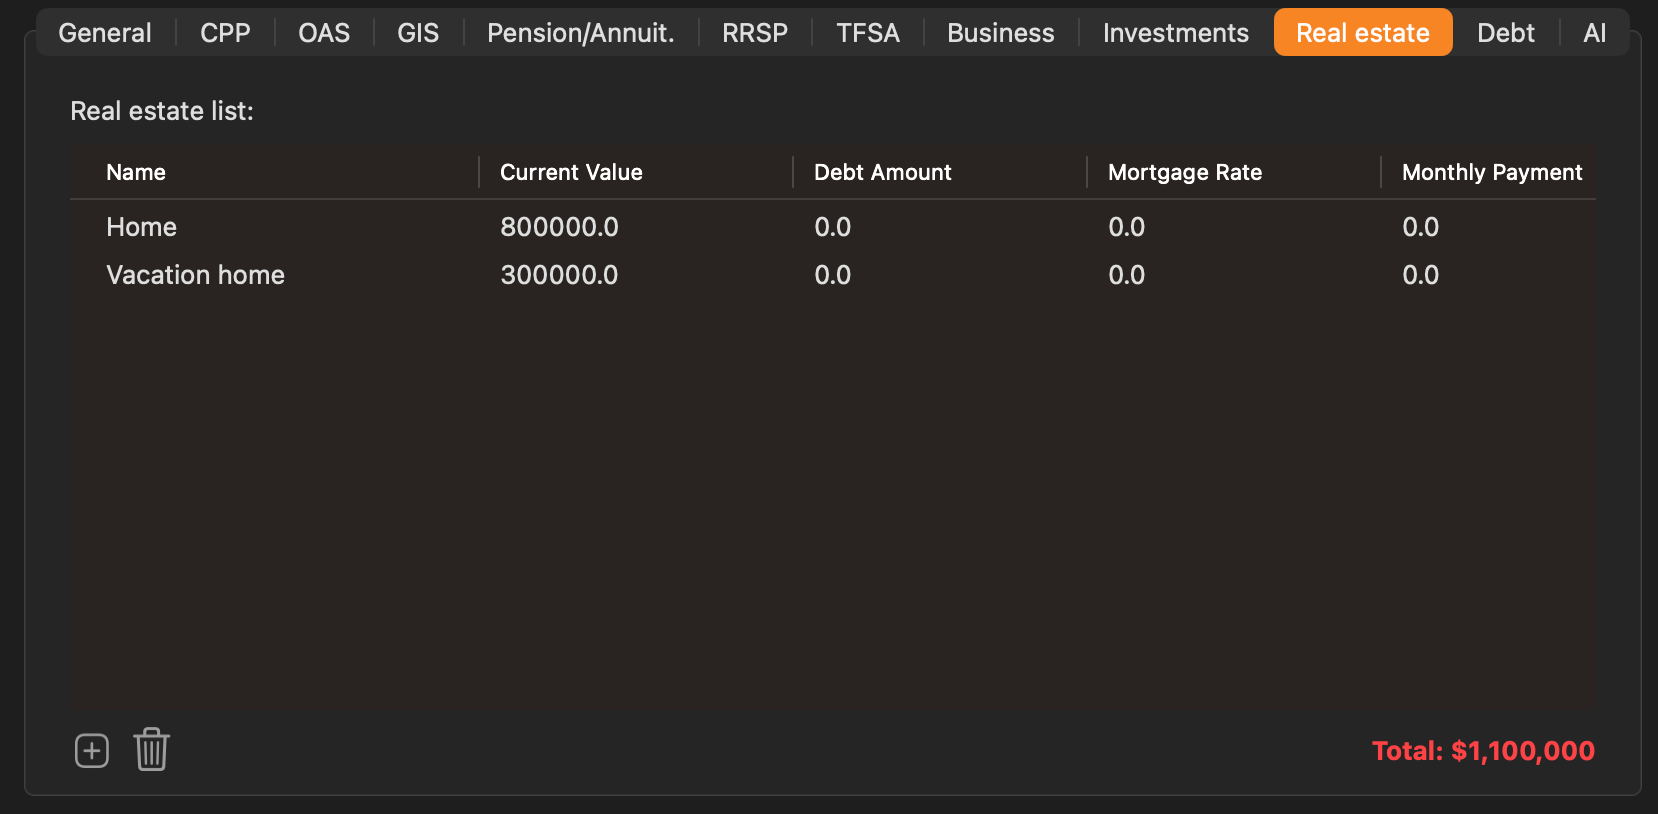Viewport: 1658px width, 814px height.
Task: Switch to the General tab
Action: coord(105,33)
